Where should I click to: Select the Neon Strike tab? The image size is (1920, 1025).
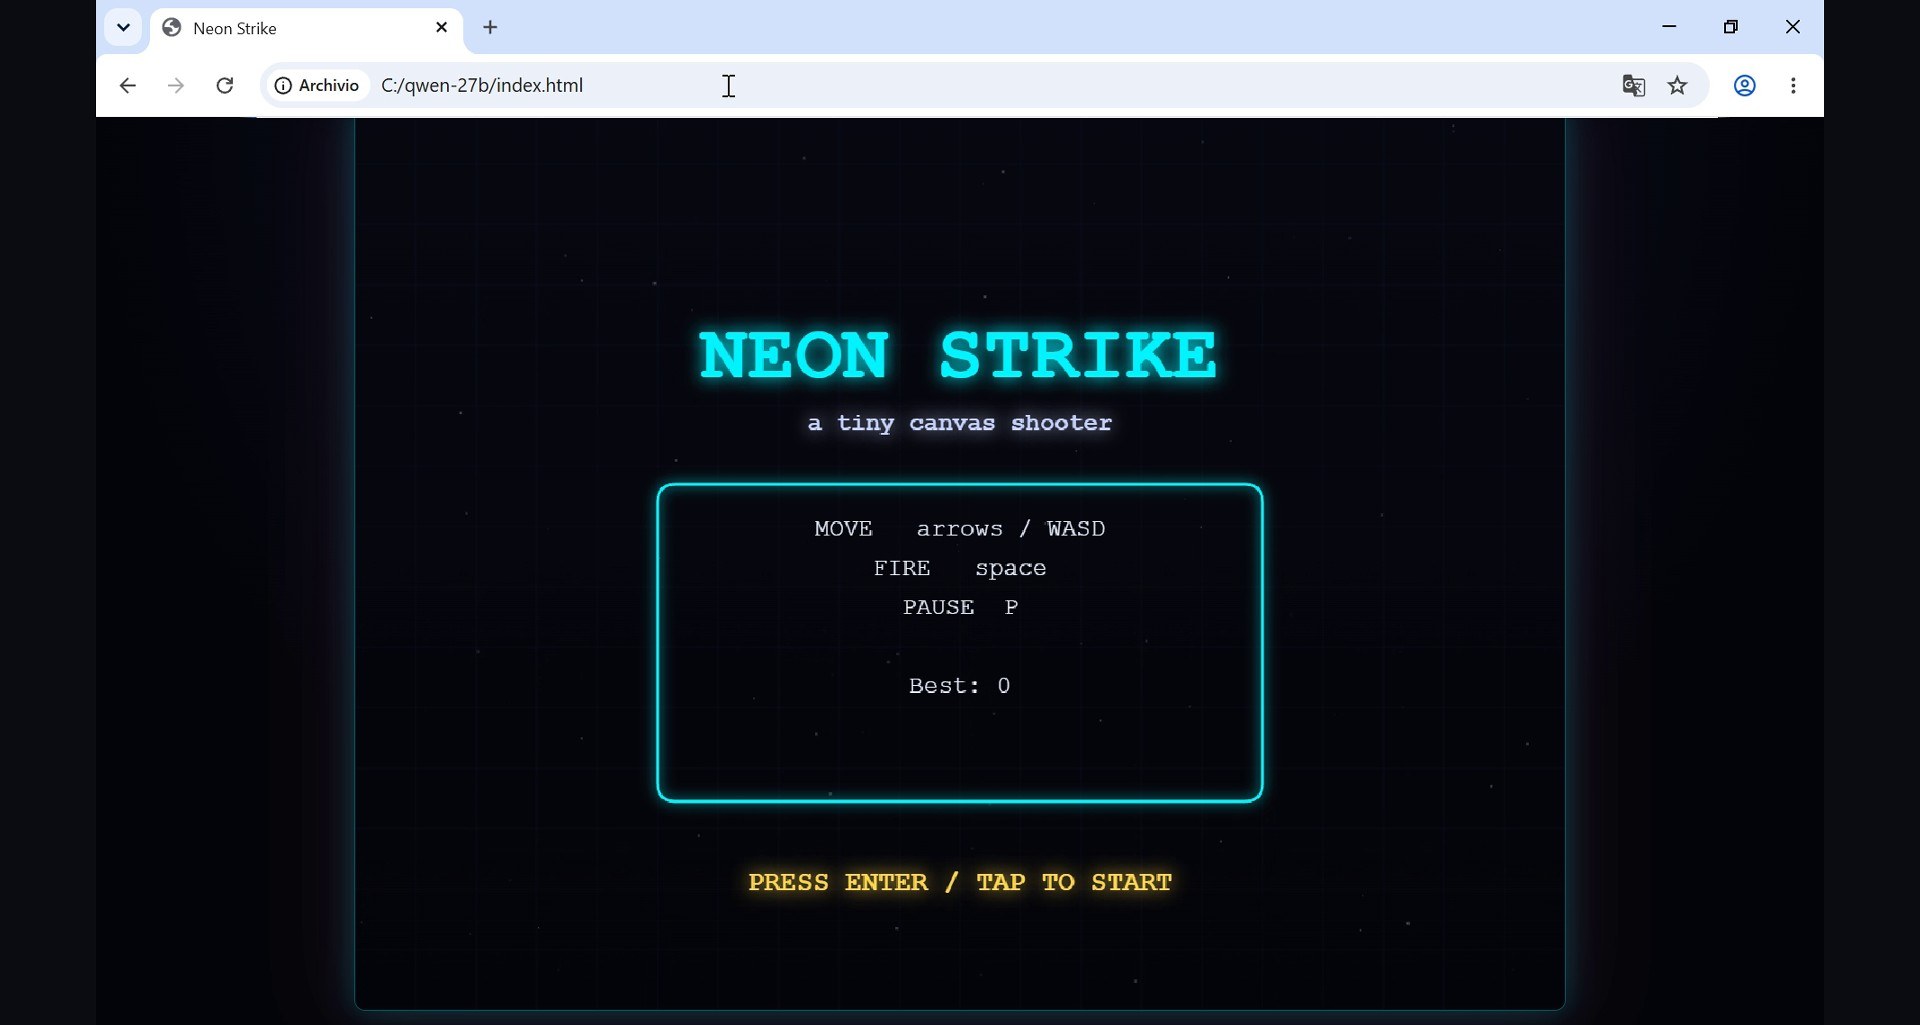point(306,29)
